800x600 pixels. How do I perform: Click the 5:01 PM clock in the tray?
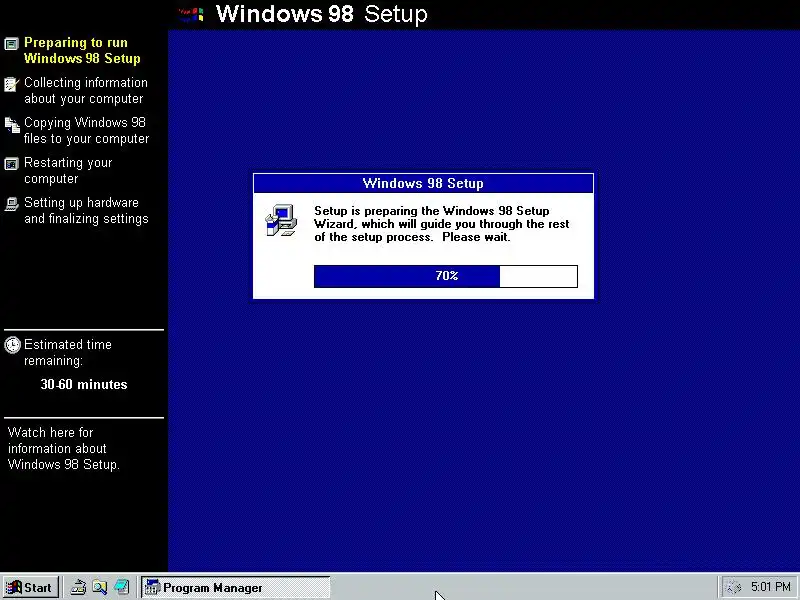click(x=770, y=587)
